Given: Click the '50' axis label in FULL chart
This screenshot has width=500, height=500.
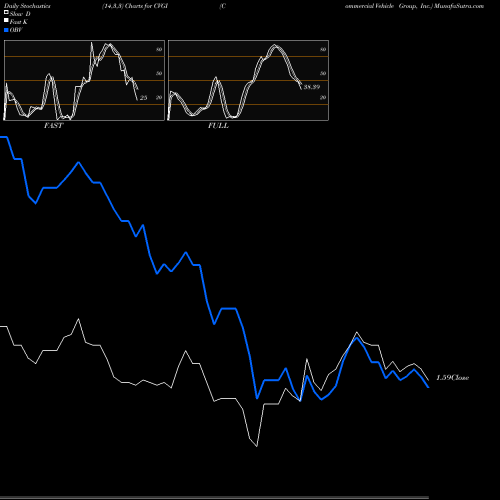Looking at the screenshot, I should pyautogui.click(x=323, y=73).
